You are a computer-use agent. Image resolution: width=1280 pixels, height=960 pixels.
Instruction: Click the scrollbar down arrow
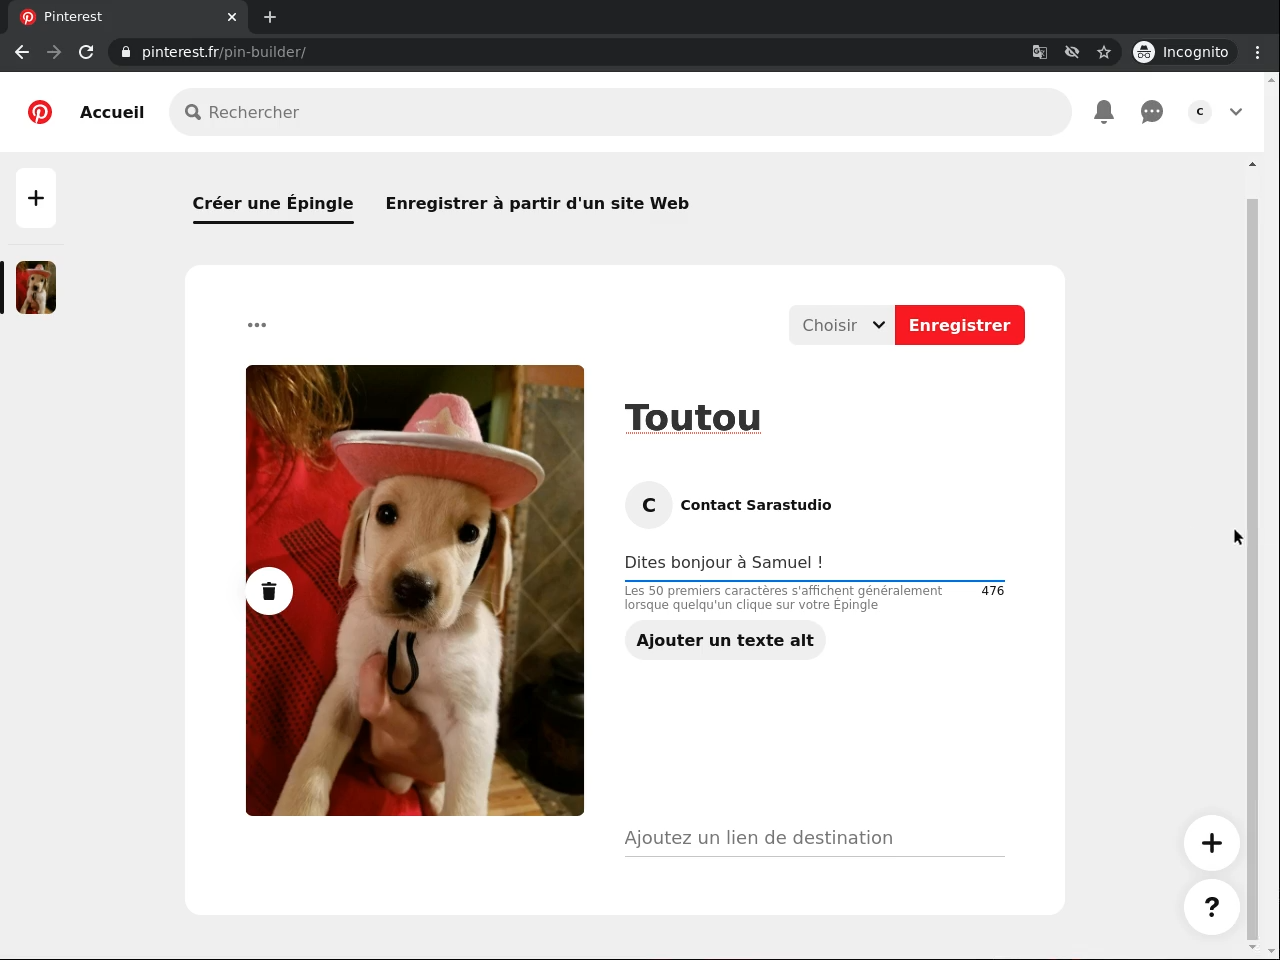(1252, 947)
